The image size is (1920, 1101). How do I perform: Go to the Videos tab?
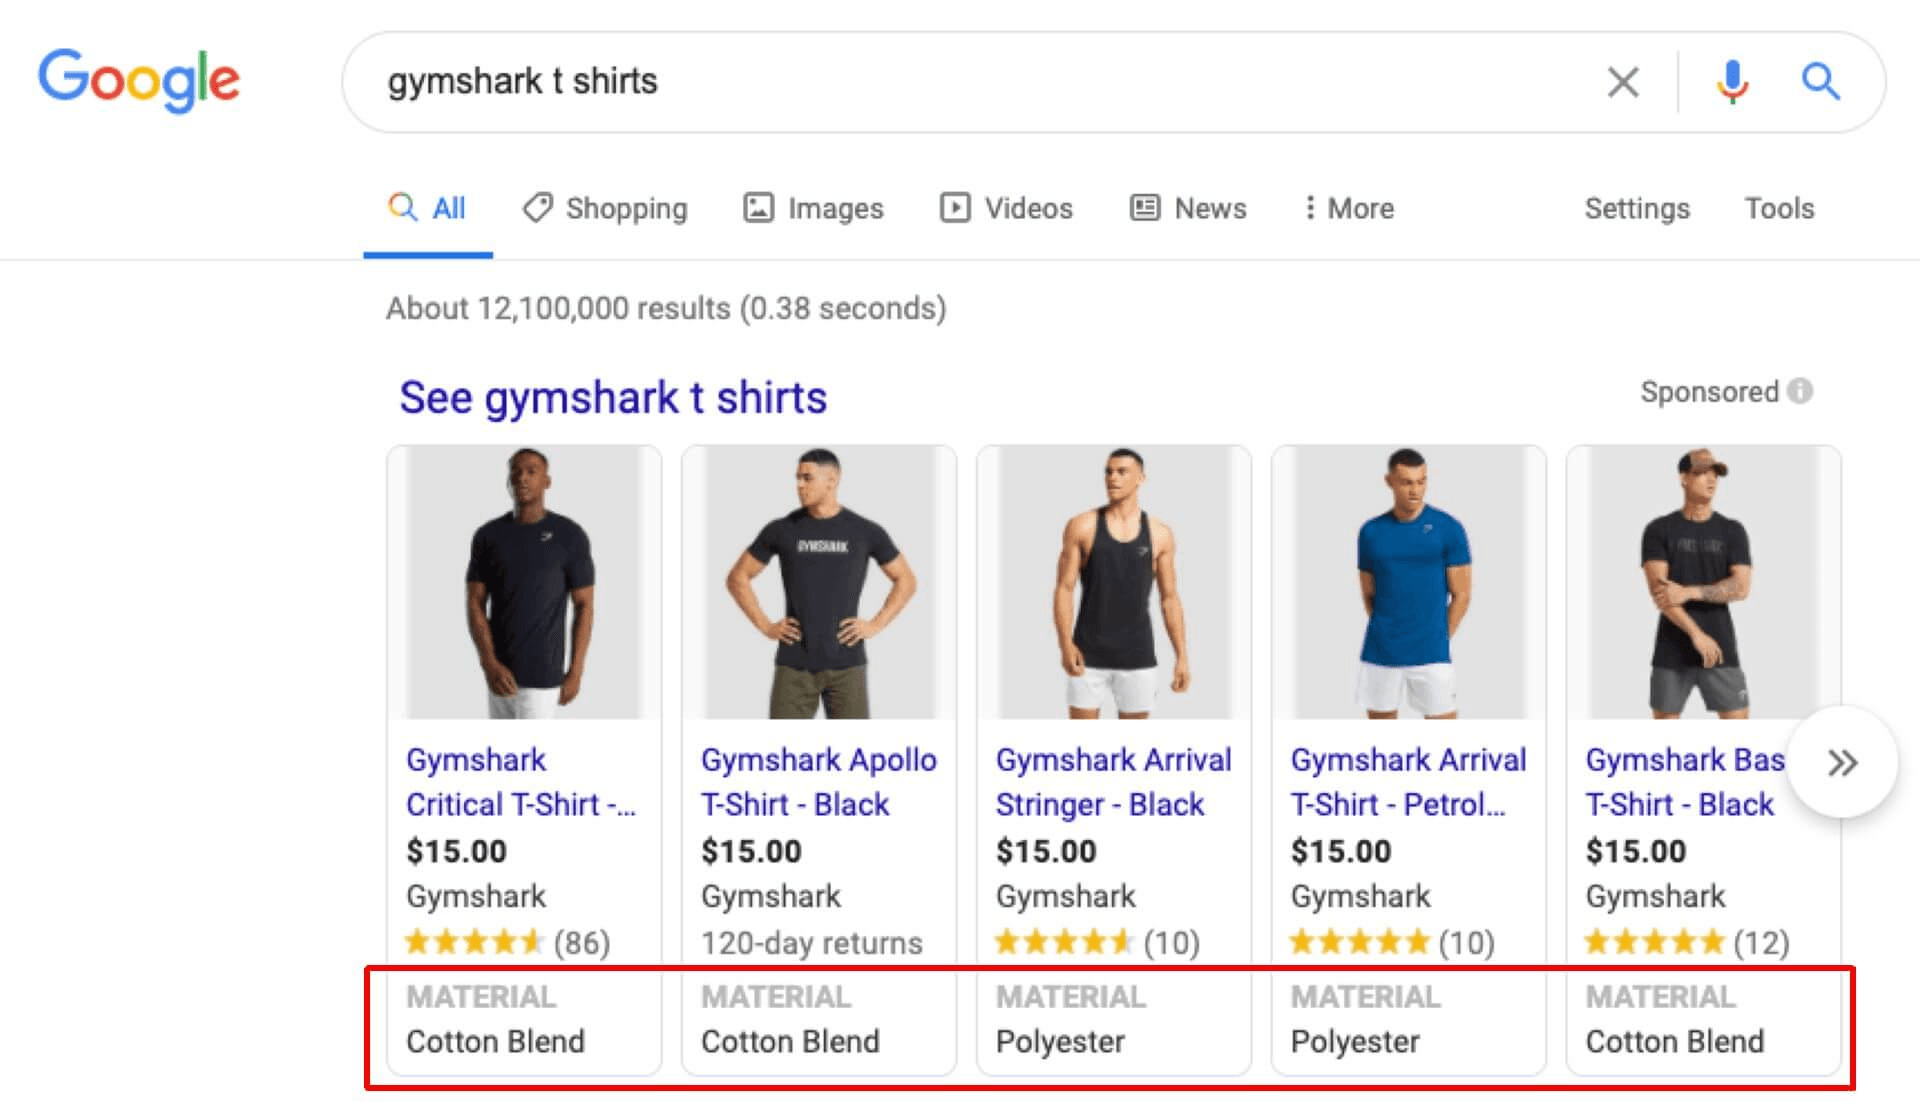1006,208
